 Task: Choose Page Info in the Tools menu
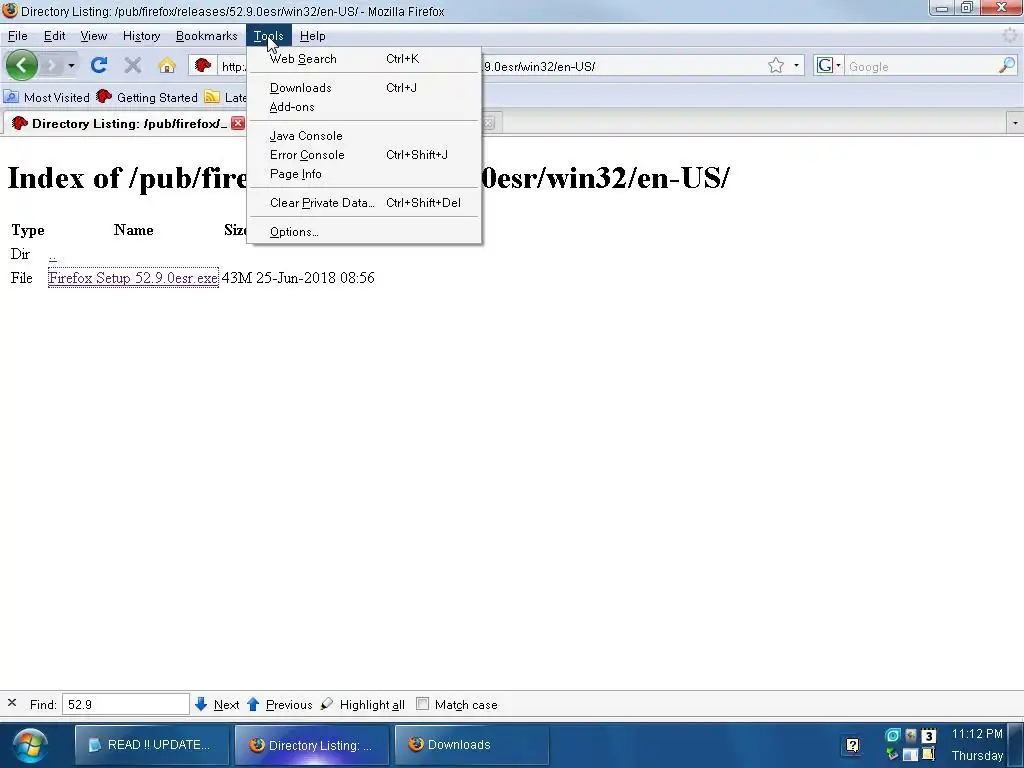coord(364,174)
